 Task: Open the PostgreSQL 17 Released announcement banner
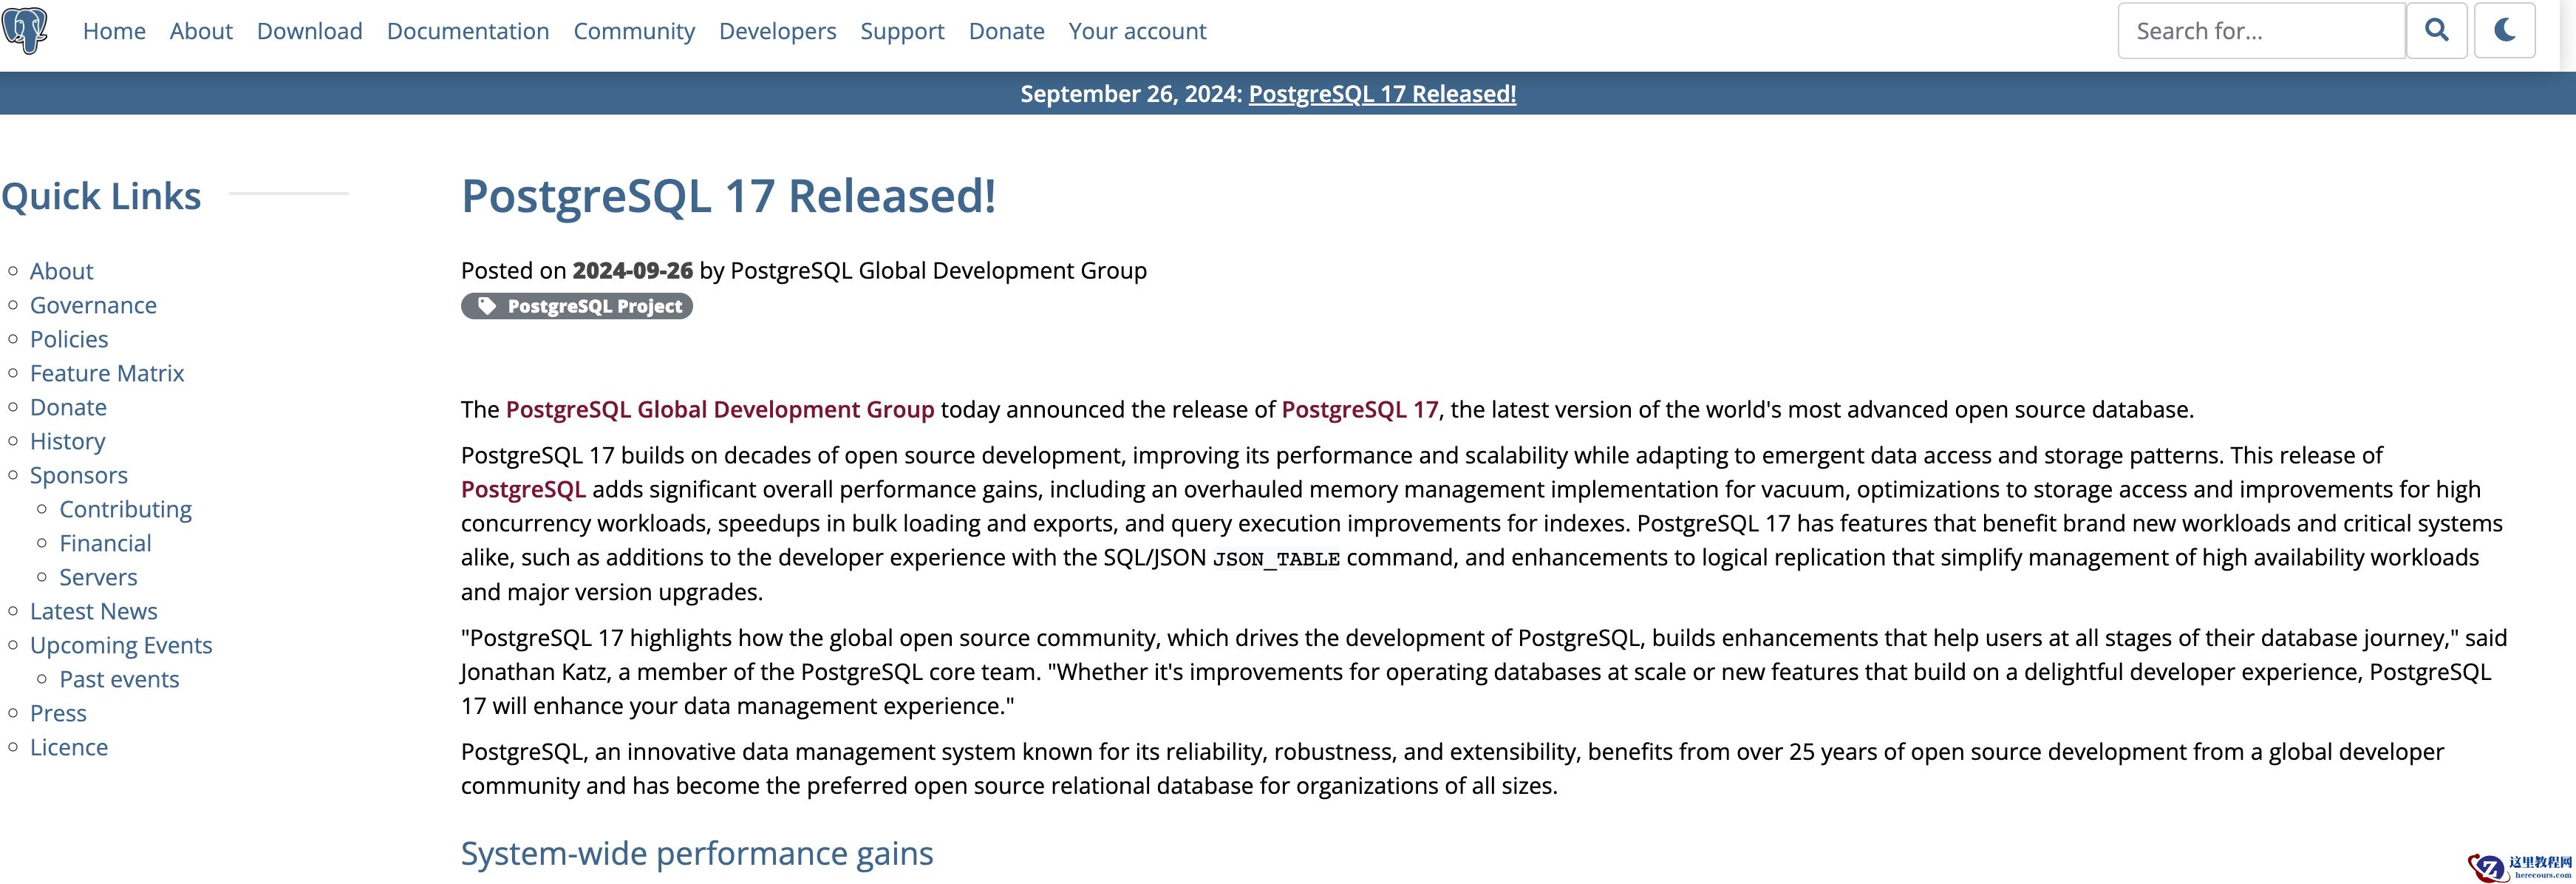1383,93
